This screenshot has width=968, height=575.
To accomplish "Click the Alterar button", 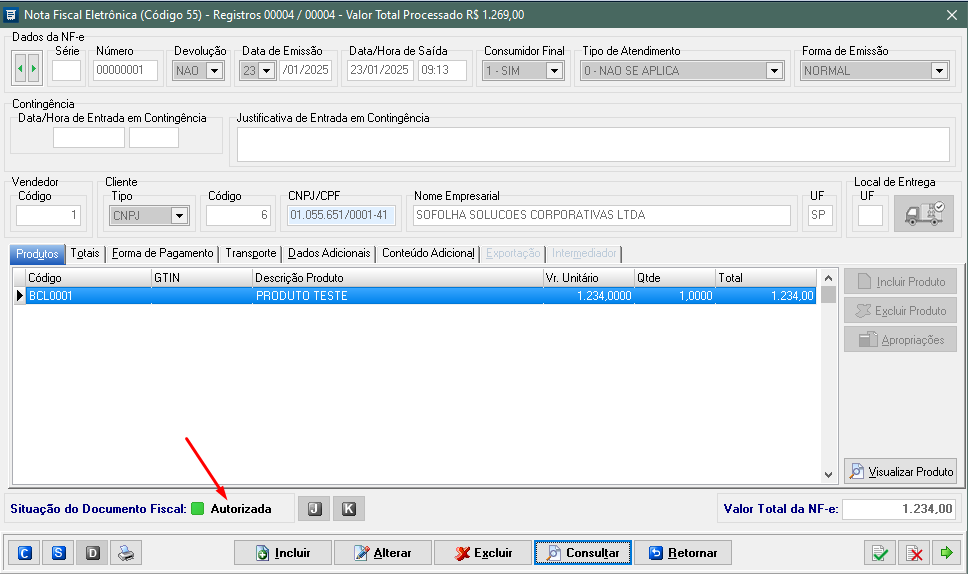I will coord(382,552).
